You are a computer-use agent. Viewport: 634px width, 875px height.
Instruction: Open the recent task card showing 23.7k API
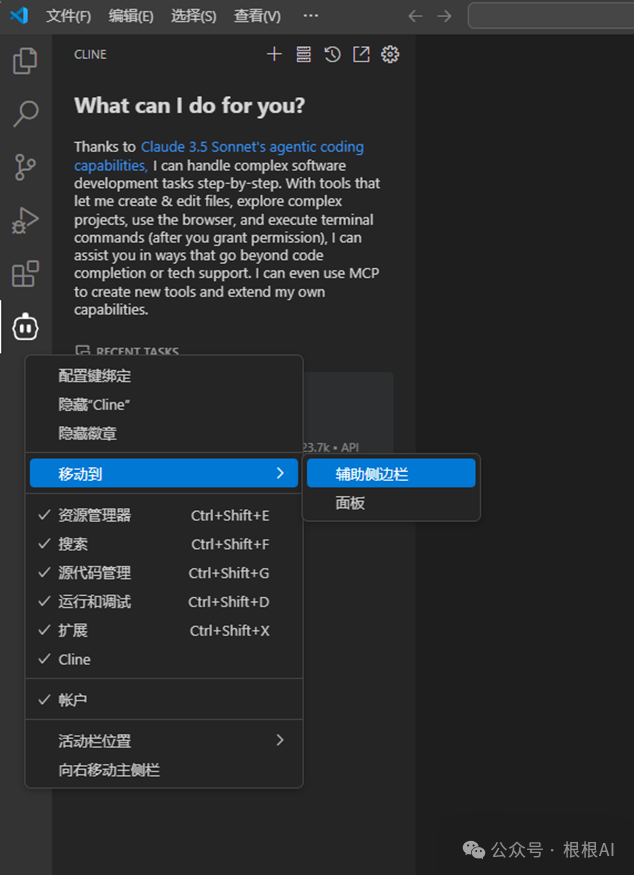(x=348, y=413)
